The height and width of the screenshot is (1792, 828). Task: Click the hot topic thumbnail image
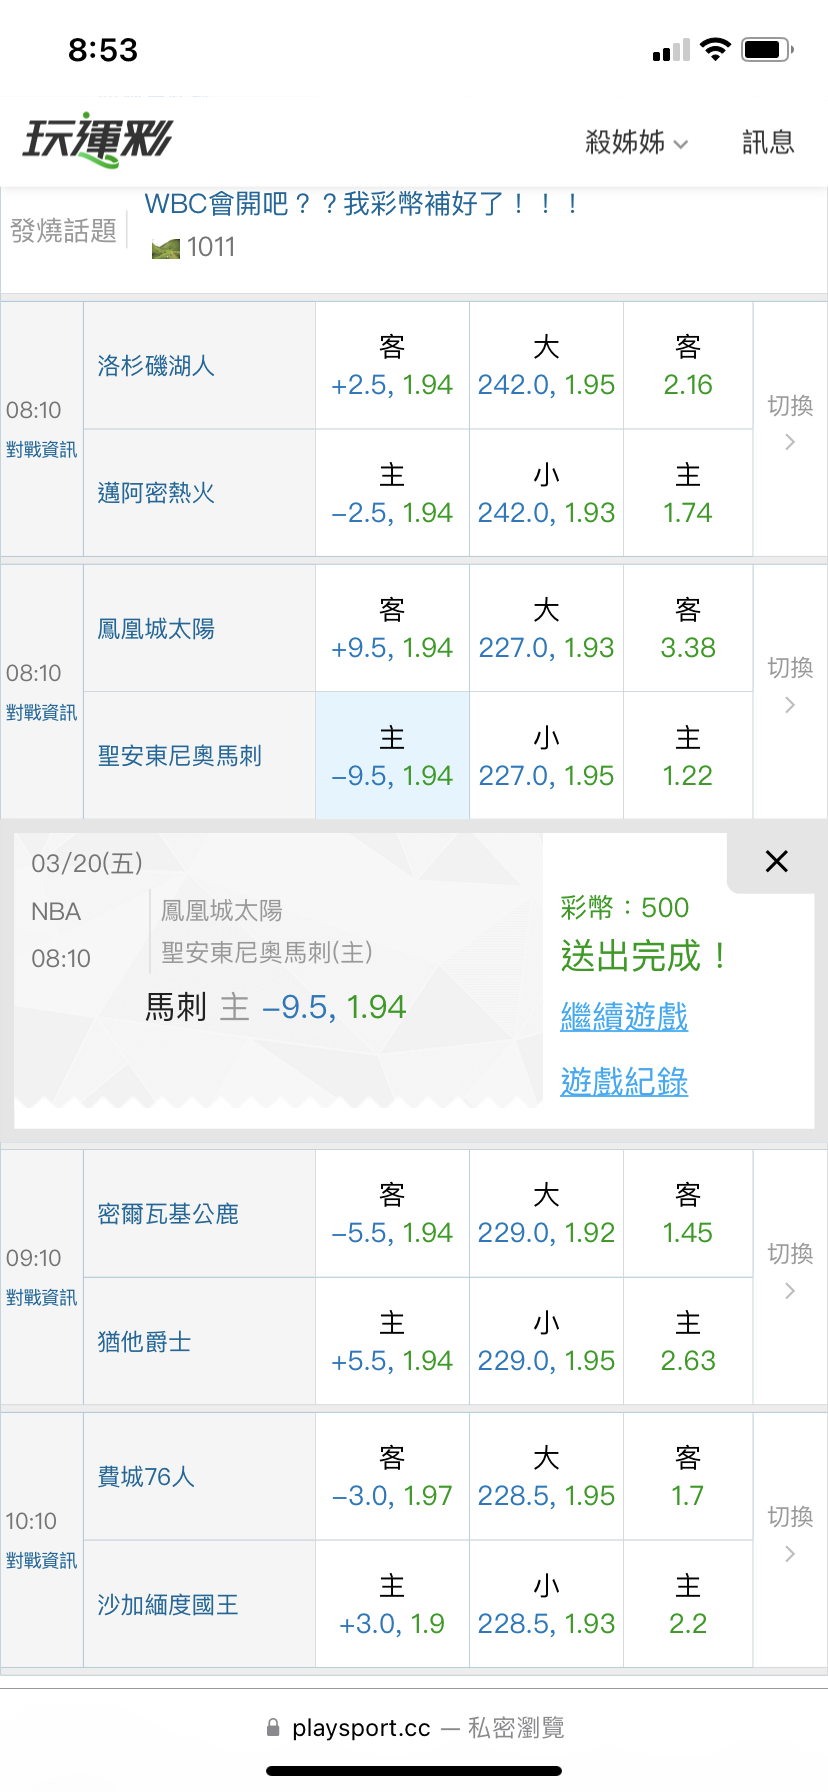166,248
